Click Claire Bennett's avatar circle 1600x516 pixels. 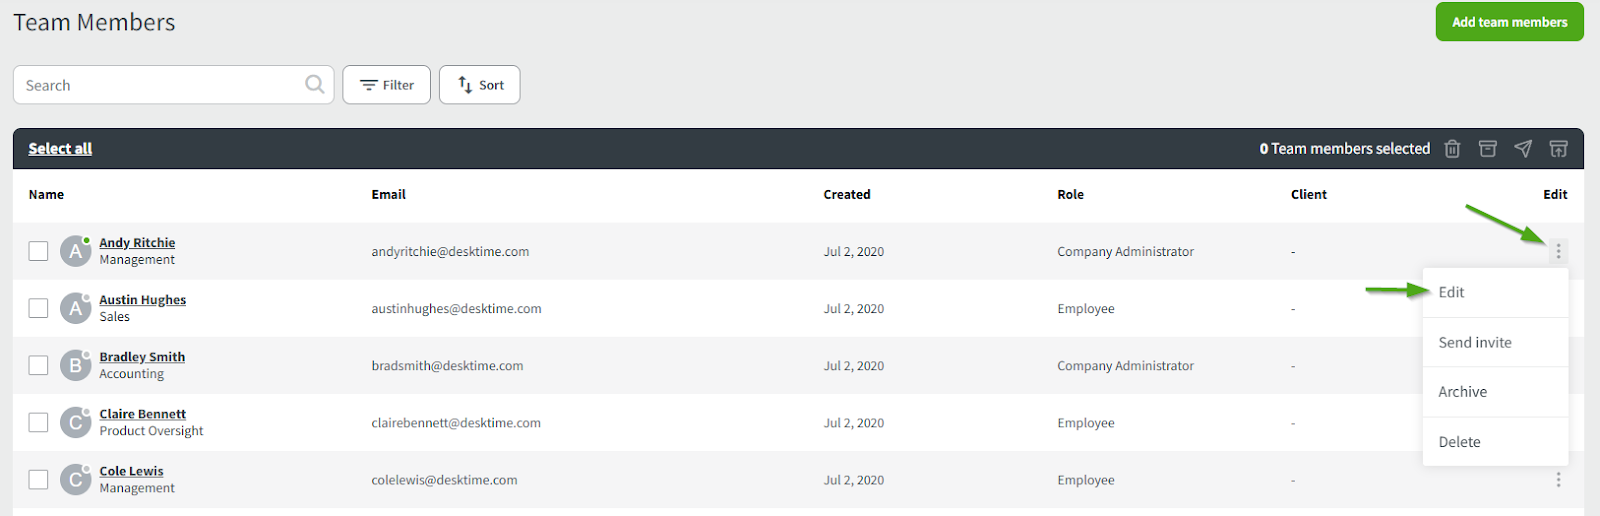tap(75, 423)
